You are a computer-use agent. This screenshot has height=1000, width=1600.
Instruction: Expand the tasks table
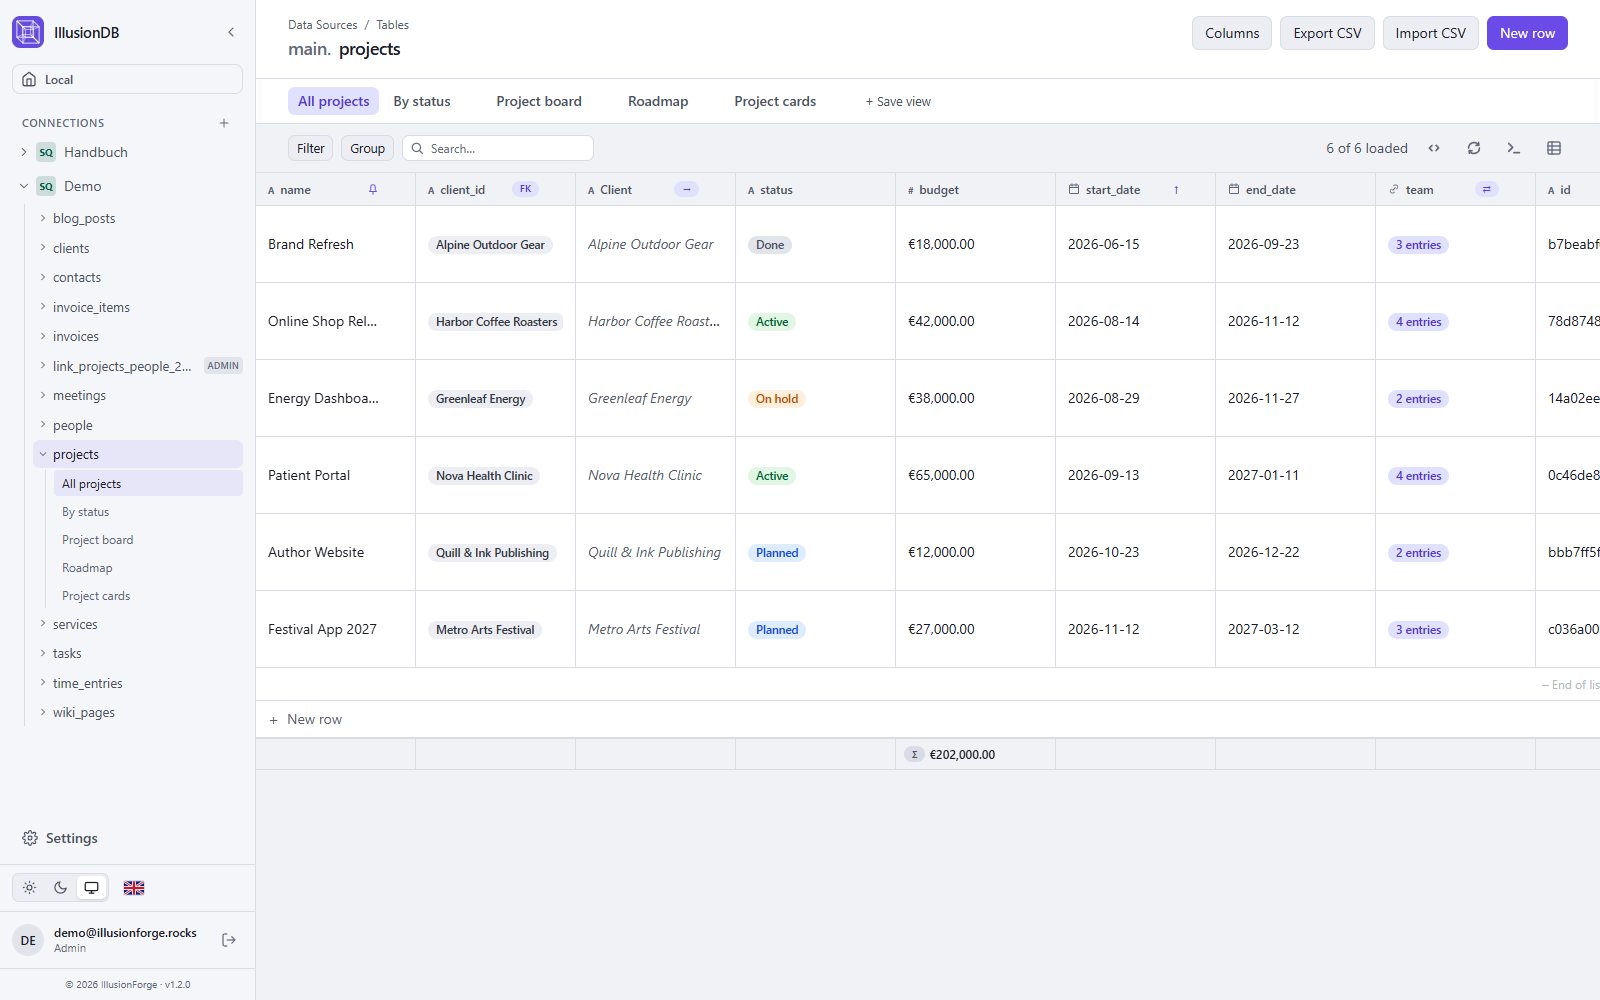(43, 653)
